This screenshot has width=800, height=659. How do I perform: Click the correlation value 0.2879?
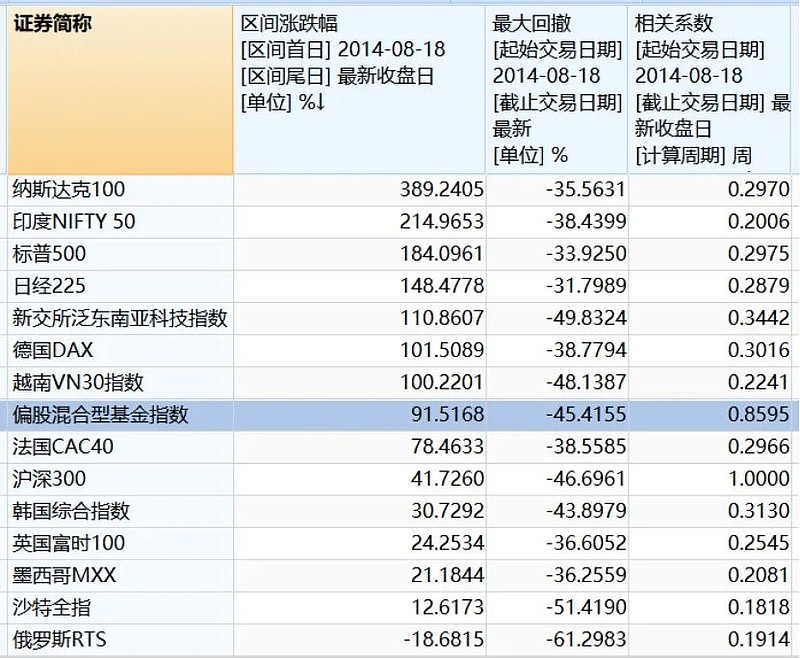pos(759,286)
